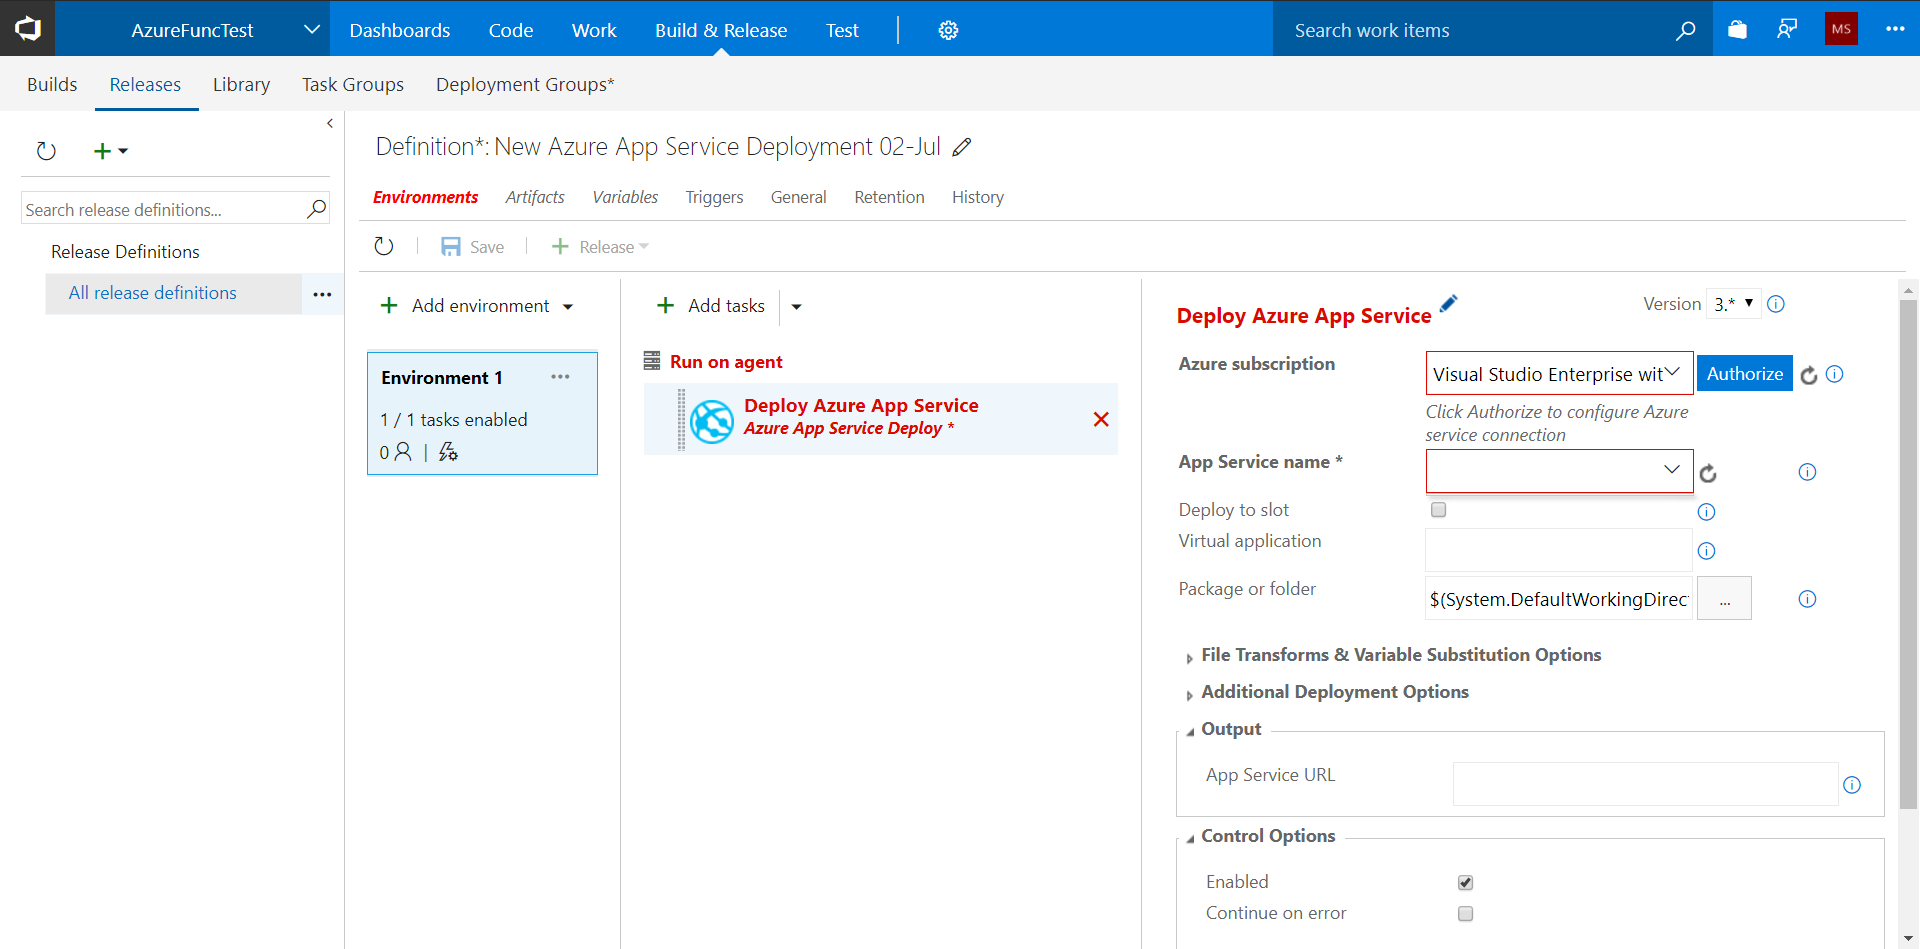Open the feedback chat icon in header
This screenshot has width=1920, height=949.
[x=1787, y=30]
